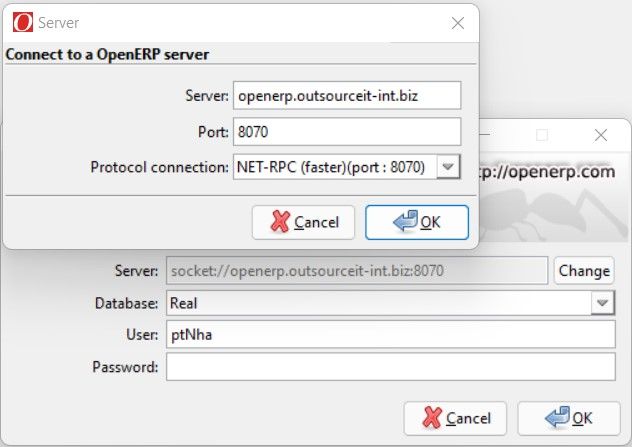Viewport: 632px width, 447px height.
Task: Click the Cancel label in the Server dialog
Action: pyautogui.click(x=316, y=222)
